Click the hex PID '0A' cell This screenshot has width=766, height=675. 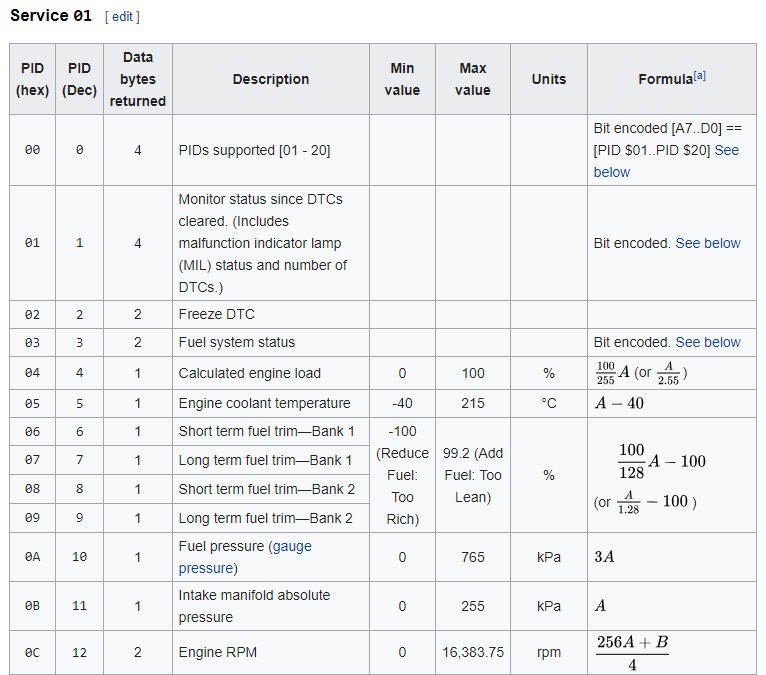pyautogui.click(x=32, y=557)
